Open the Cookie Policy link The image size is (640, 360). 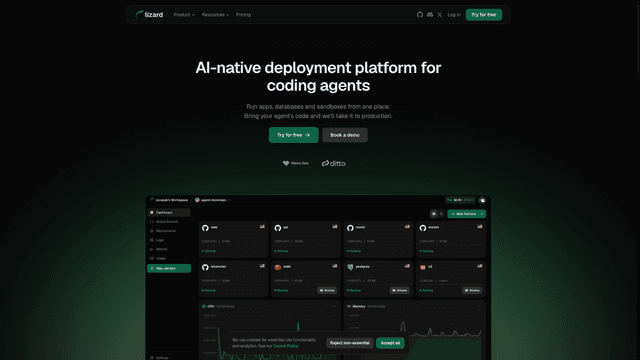[x=286, y=346]
